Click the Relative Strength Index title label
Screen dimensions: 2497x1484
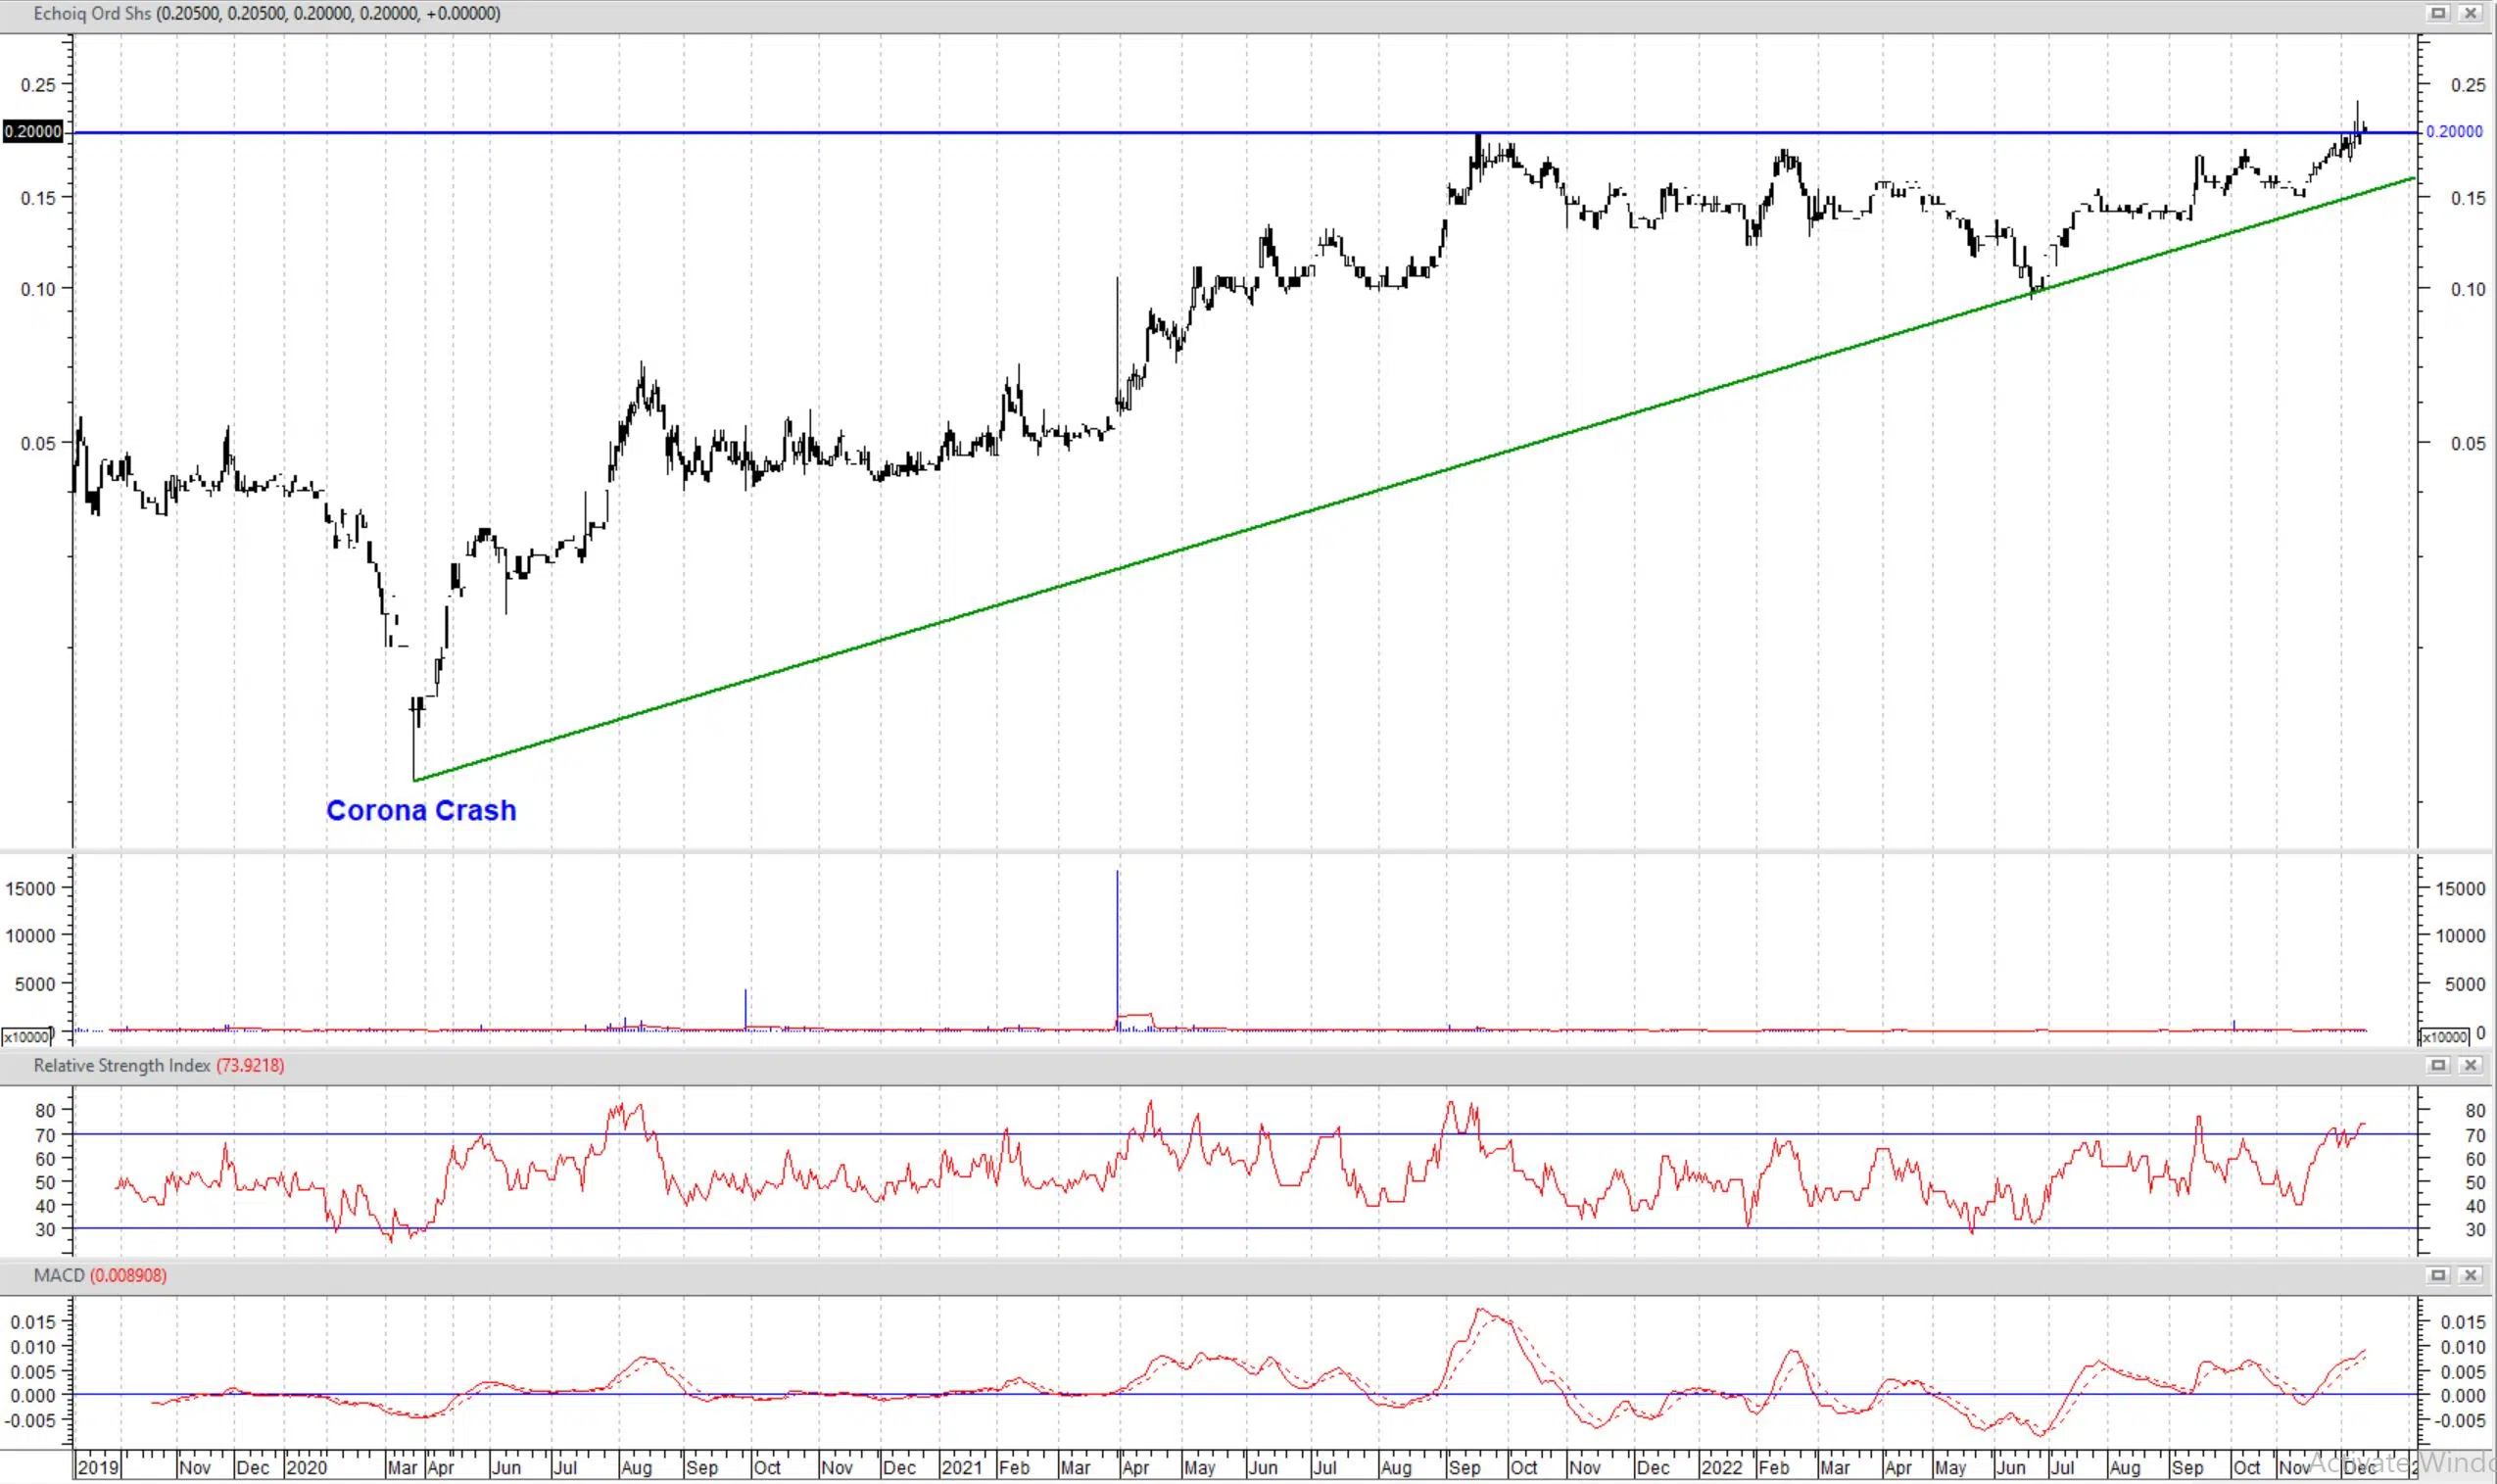[122, 1065]
